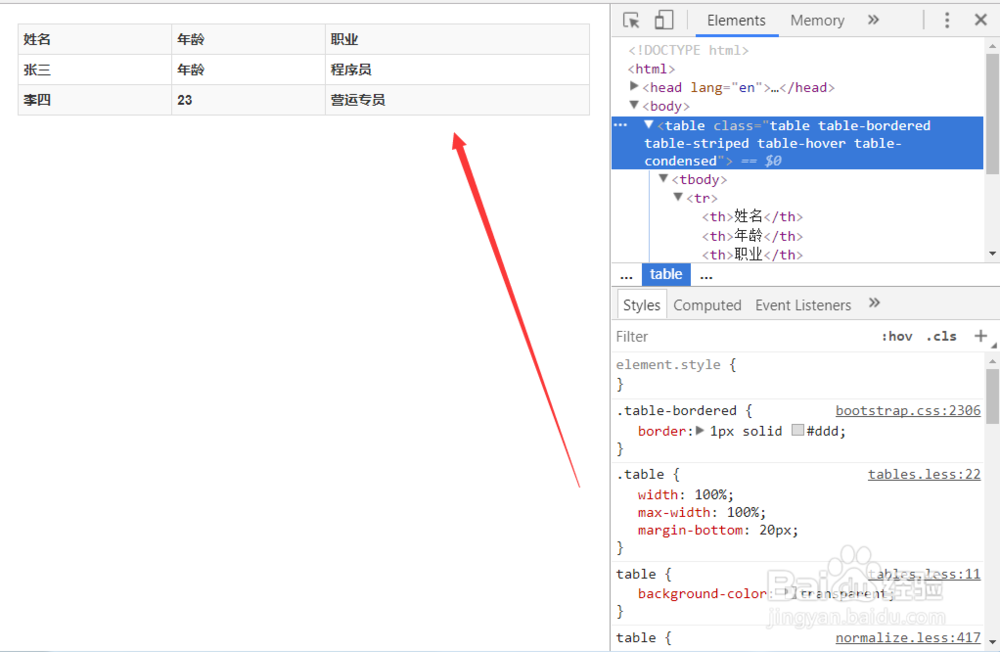Click the .table-bordered selector text
The height and width of the screenshot is (652, 1000).
pyautogui.click(x=677, y=410)
